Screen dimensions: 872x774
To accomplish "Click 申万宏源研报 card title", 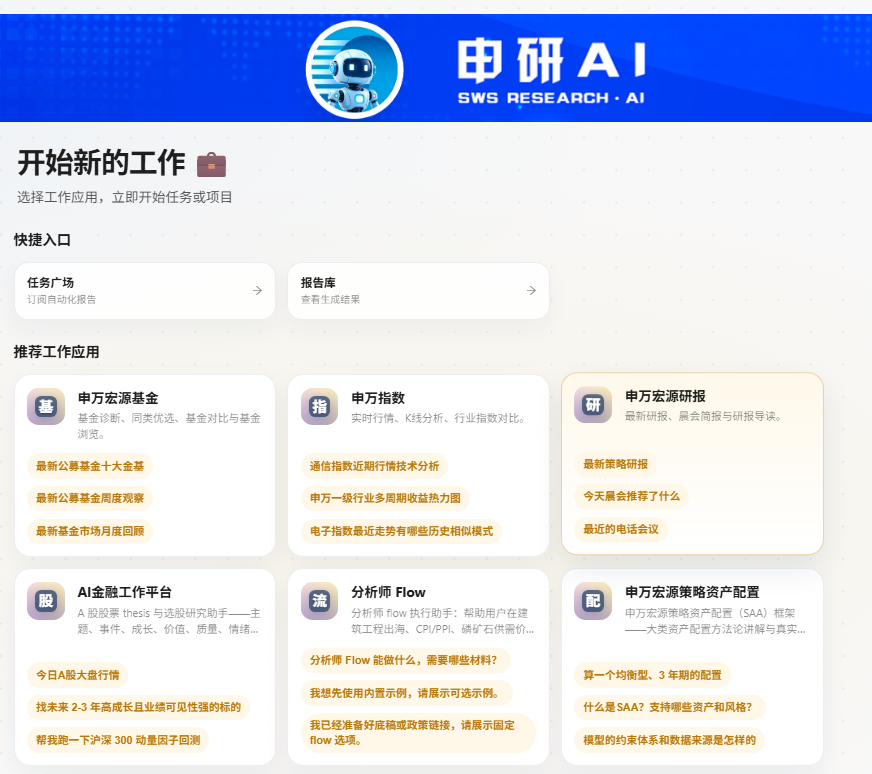I will click(665, 396).
